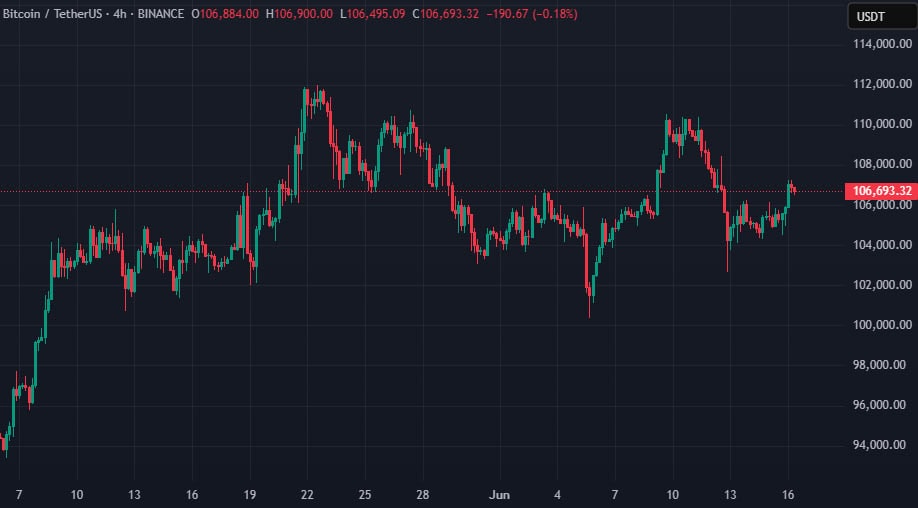Click the current price label 106,693.32
The width and height of the screenshot is (918, 508).
[881, 191]
